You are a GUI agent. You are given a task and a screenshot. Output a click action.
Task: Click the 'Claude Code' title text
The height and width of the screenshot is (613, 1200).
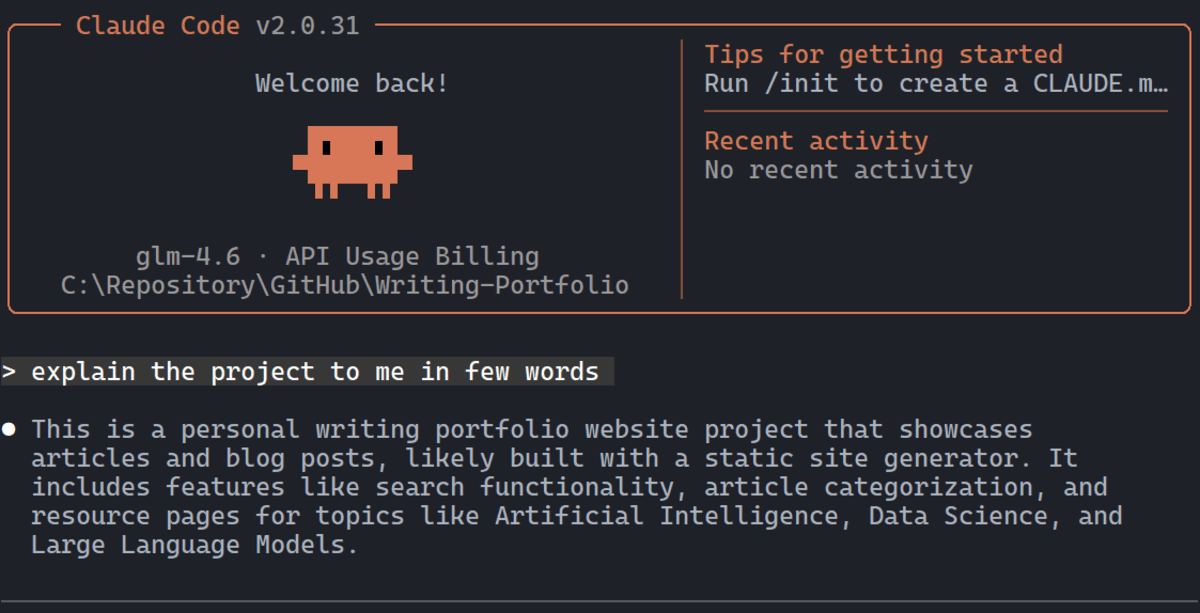point(158,26)
